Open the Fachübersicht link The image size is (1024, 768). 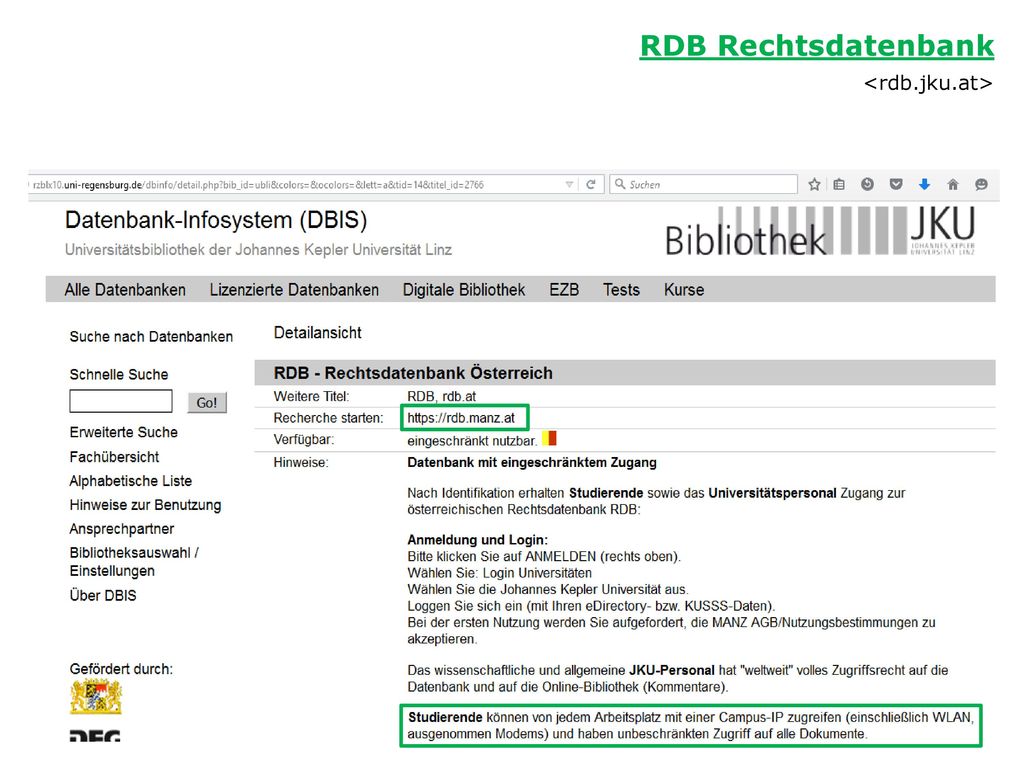(x=114, y=457)
